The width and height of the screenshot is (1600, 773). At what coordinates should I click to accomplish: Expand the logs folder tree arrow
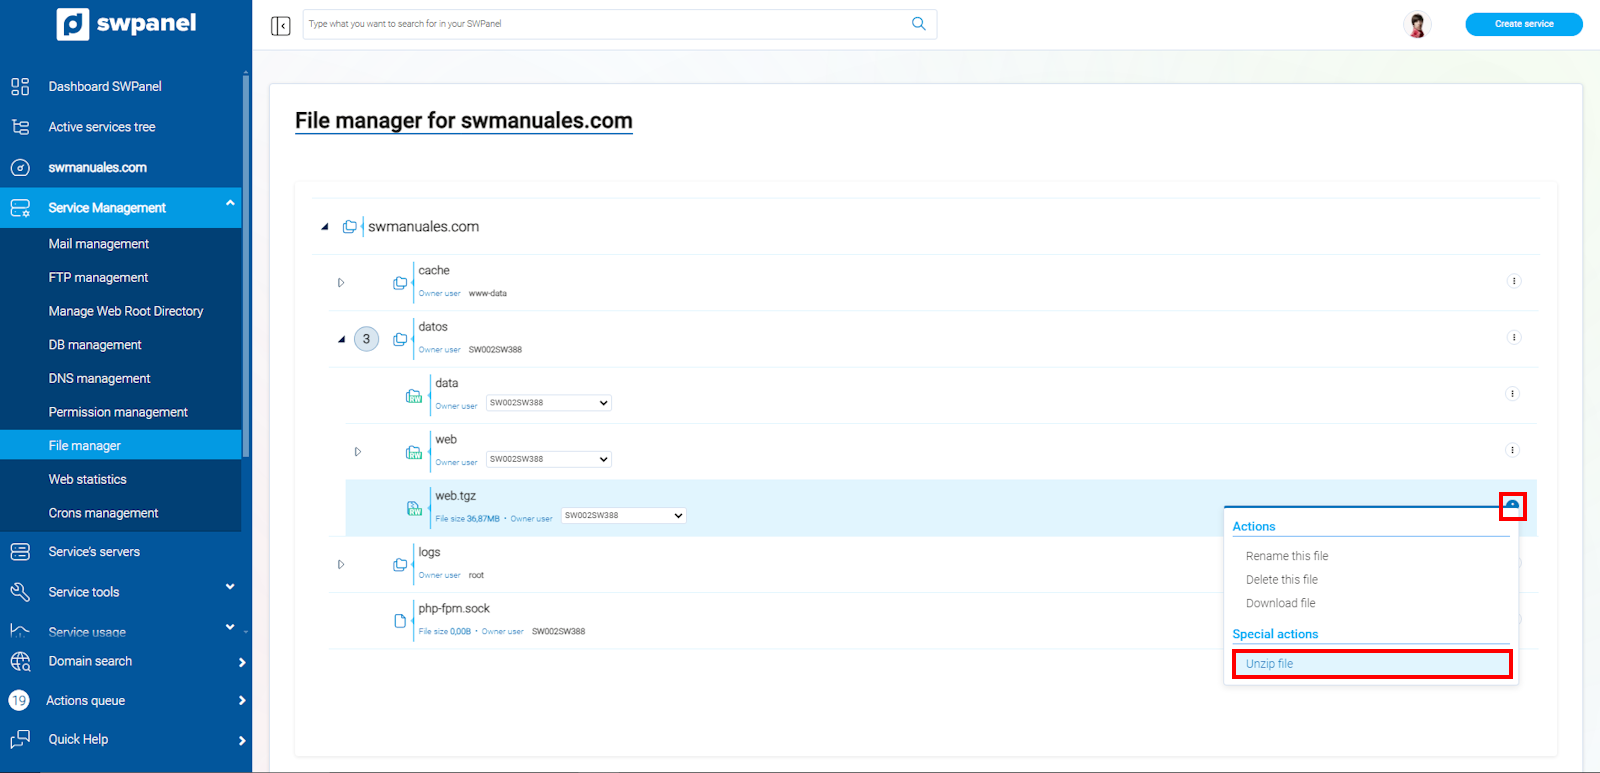(341, 565)
